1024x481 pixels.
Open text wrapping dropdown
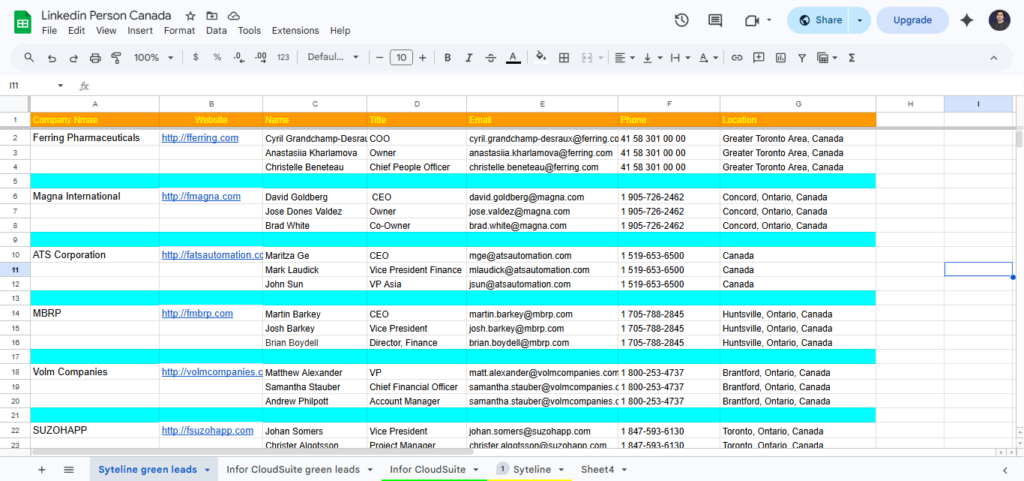point(681,57)
